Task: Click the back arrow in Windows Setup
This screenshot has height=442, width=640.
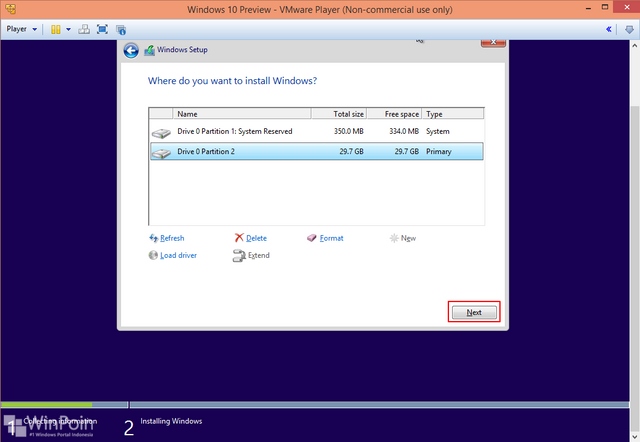Action: (x=131, y=51)
